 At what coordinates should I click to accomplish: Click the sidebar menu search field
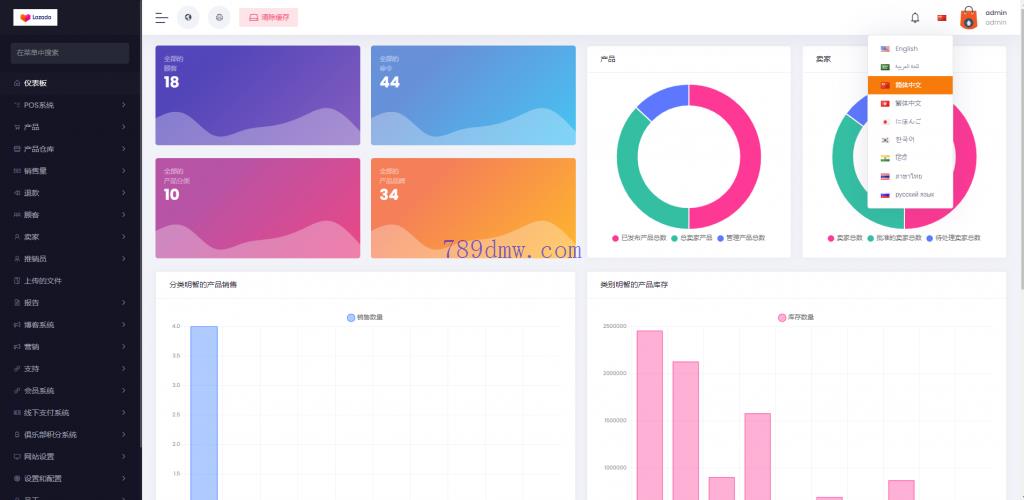[x=70, y=52]
